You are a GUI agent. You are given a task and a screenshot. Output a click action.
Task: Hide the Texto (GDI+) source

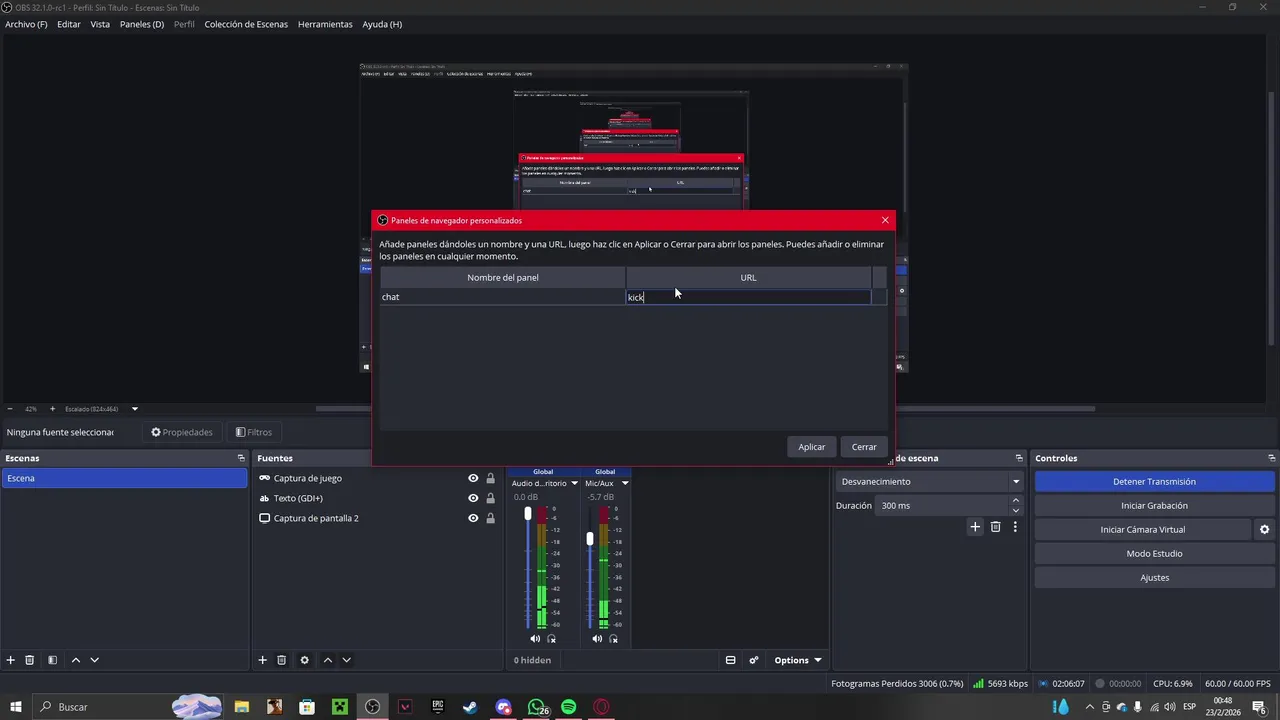(473, 498)
